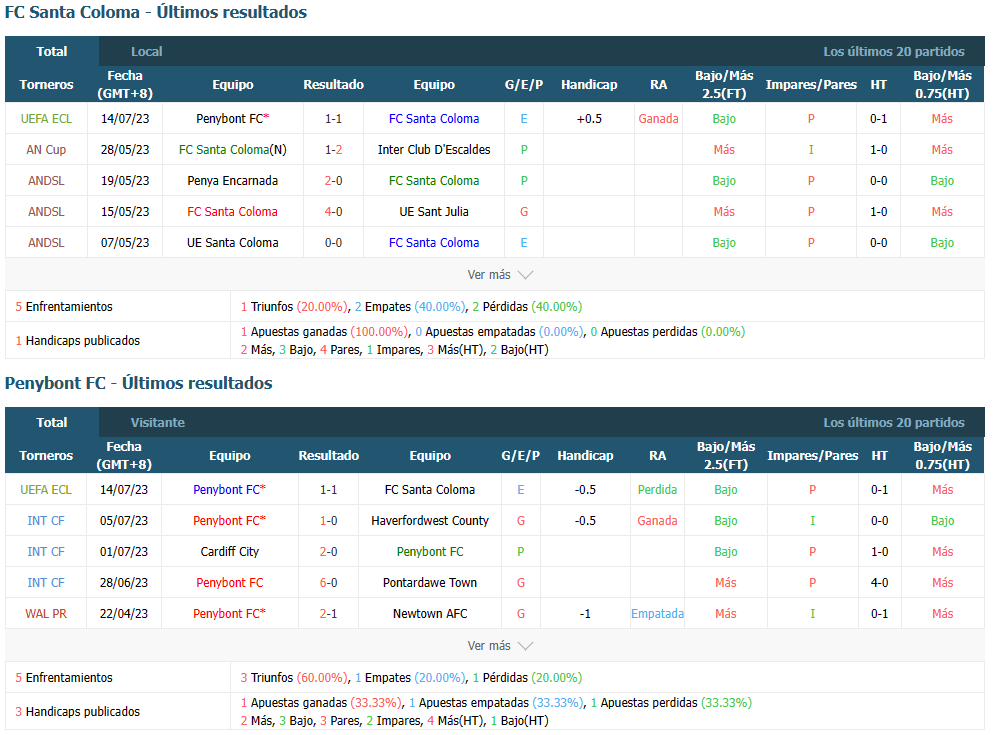
Task: Click Handicap column header in Santa Coloma table
Action: tap(589, 84)
